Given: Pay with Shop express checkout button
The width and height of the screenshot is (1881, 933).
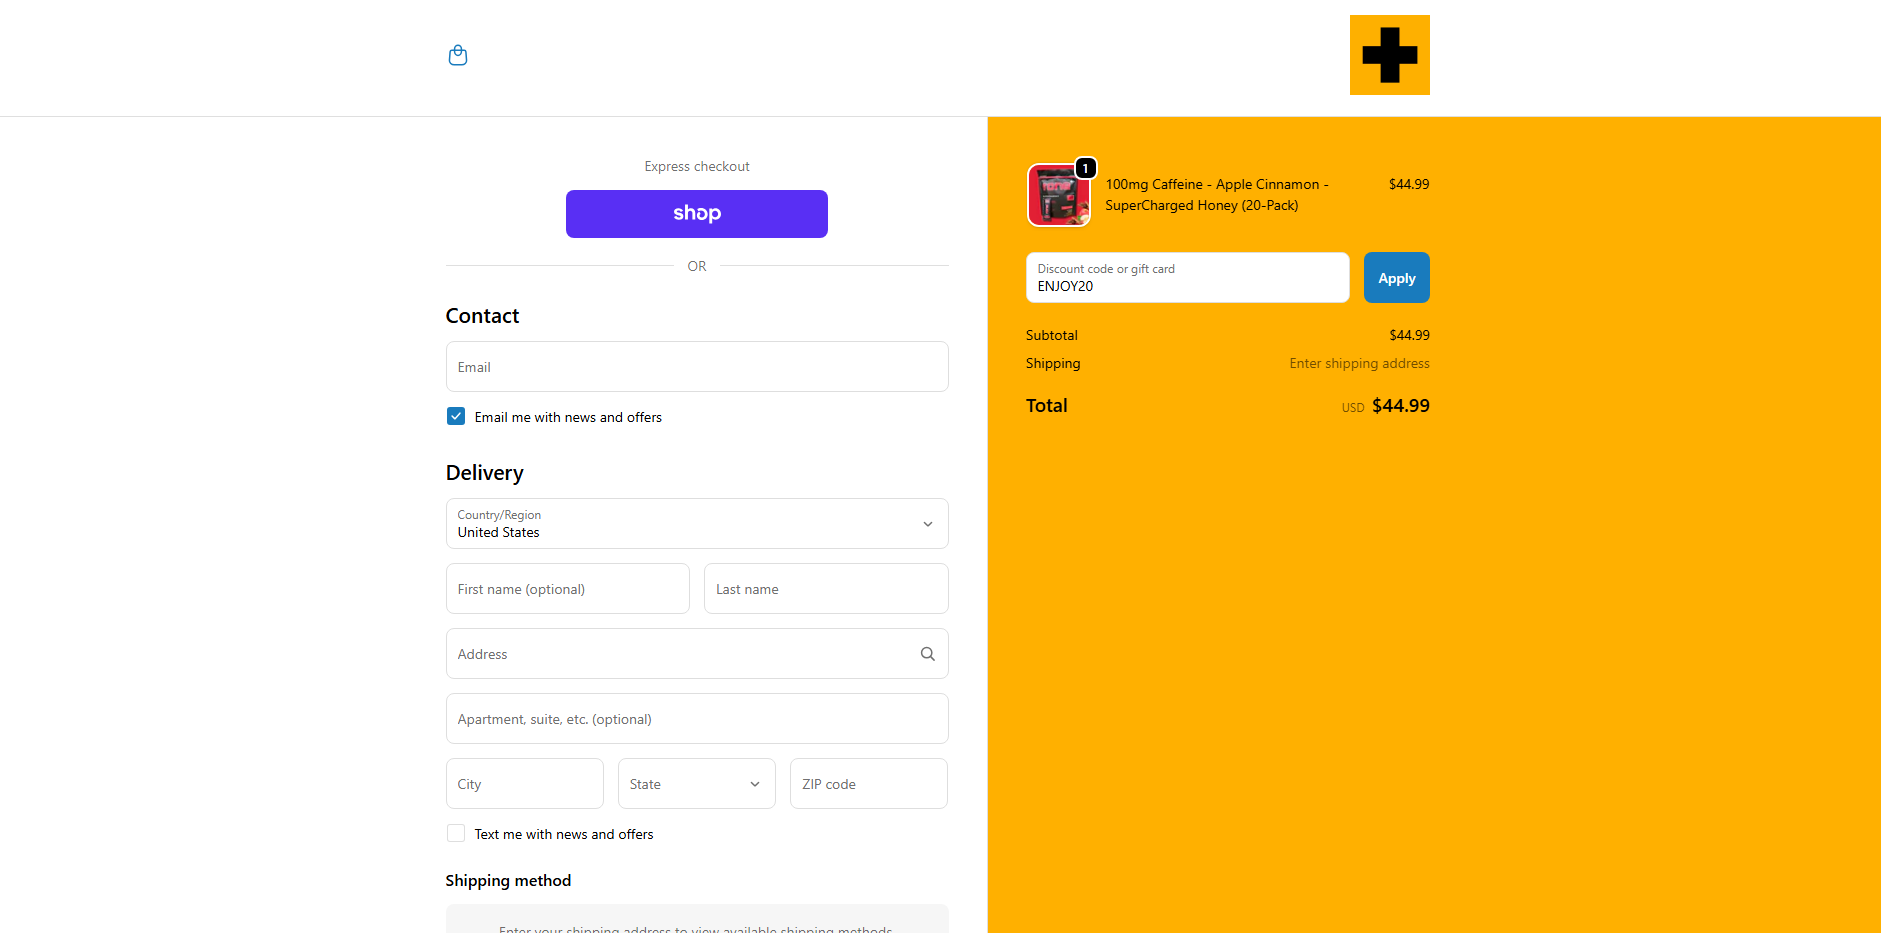Looking at the screenshot, I should [x=697, y=214].
